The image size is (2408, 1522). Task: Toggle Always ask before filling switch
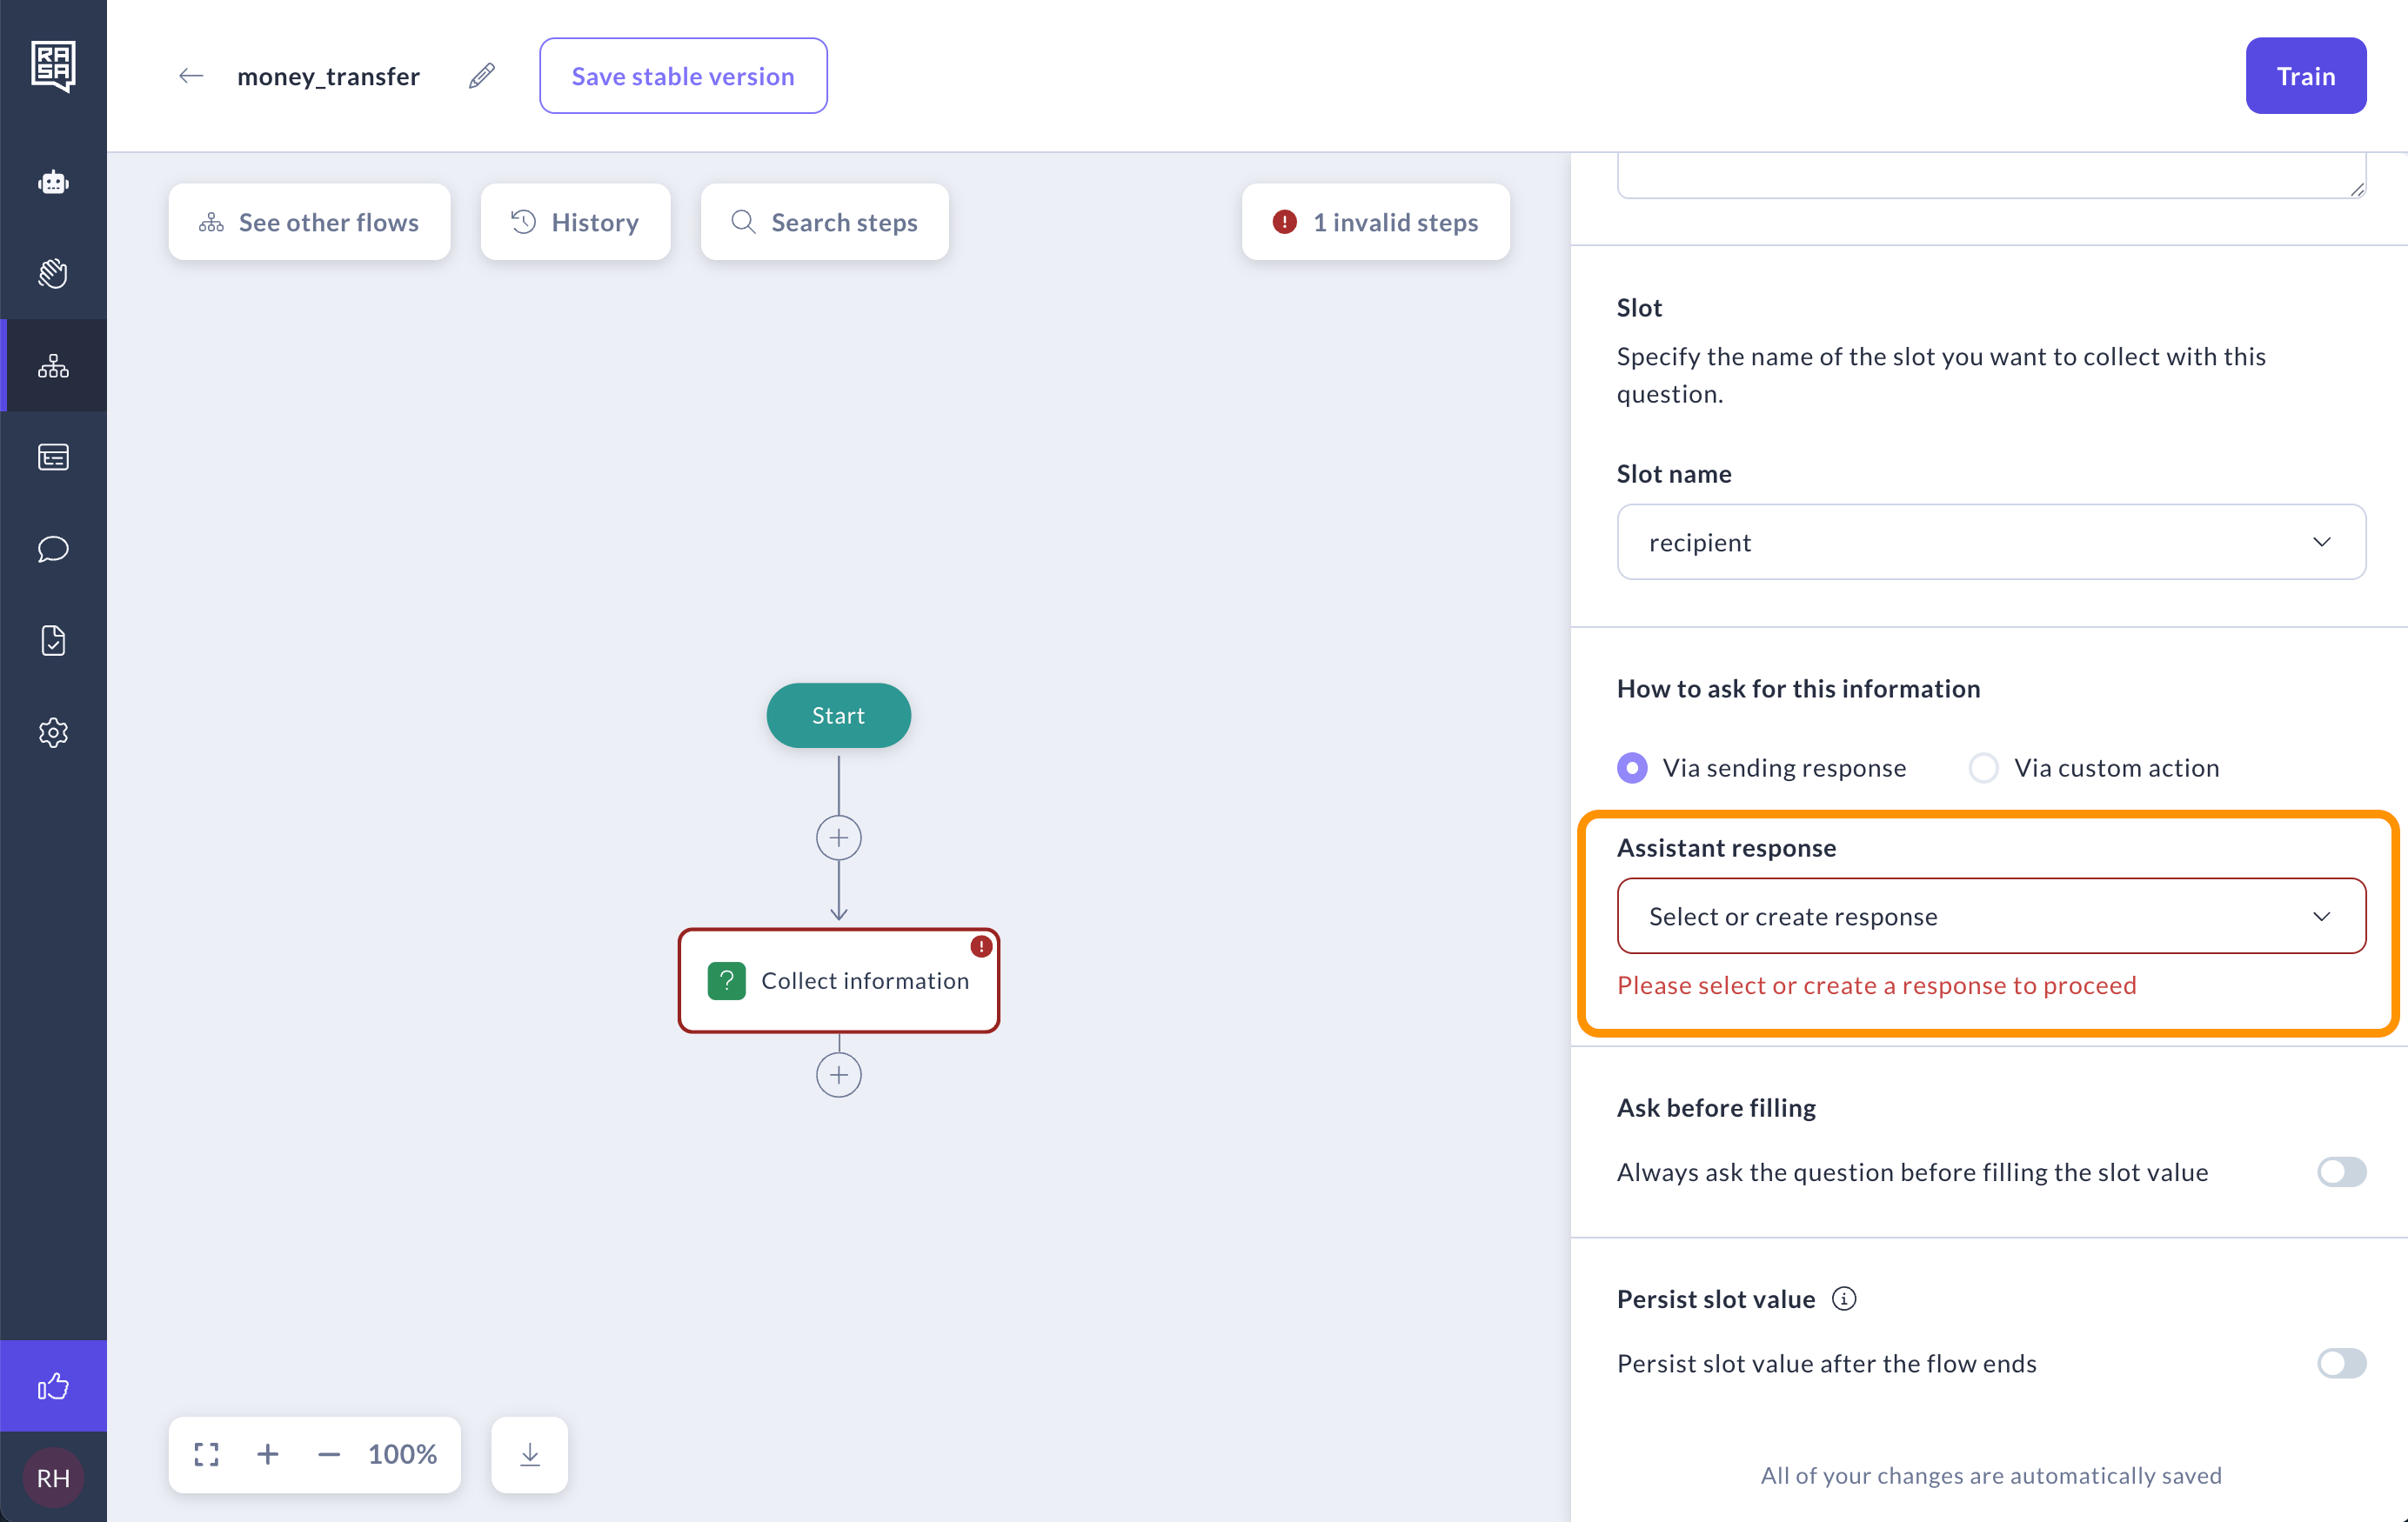(2342, 1172)
